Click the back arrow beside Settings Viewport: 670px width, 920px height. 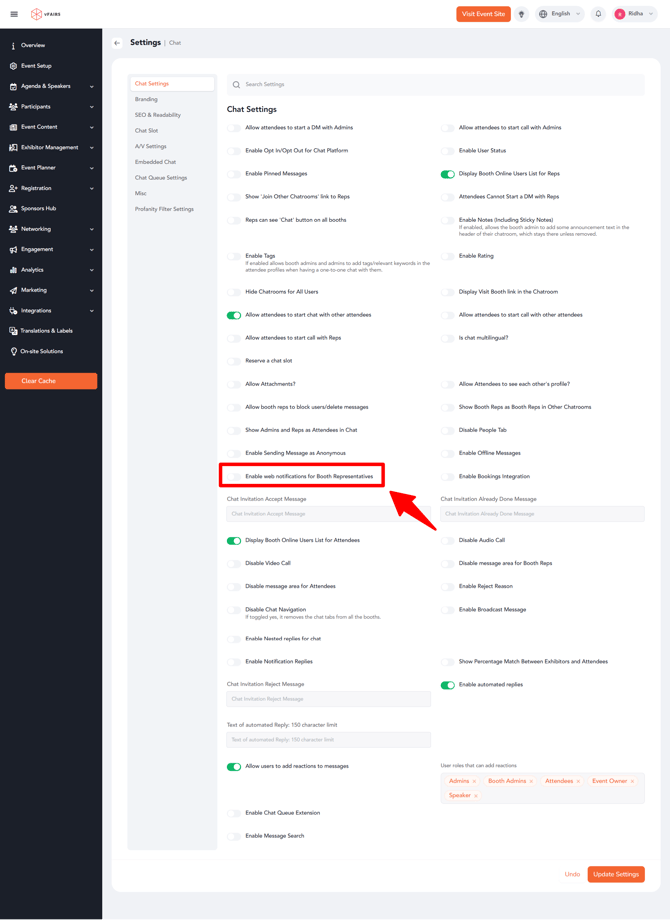[117, 43]
